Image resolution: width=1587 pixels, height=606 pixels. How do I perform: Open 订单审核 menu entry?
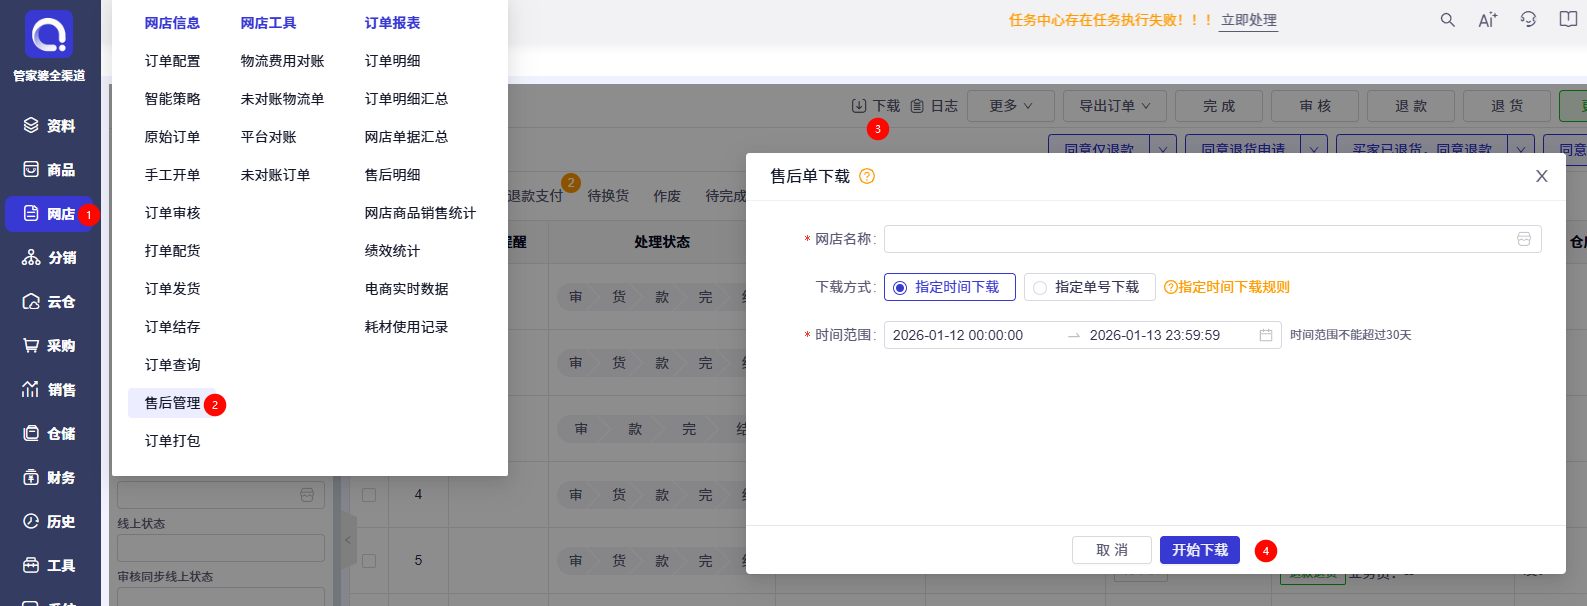click(x=172, y=213)
